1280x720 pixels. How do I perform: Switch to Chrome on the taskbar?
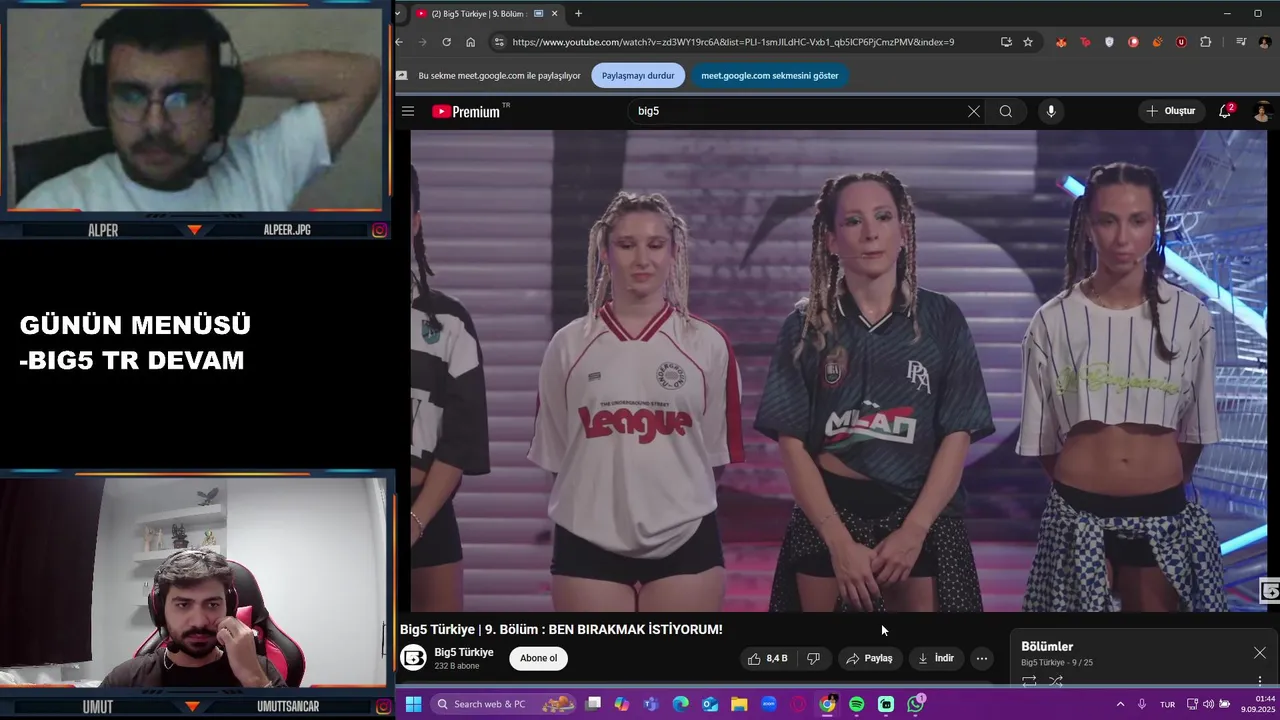(x=827, y=704)
